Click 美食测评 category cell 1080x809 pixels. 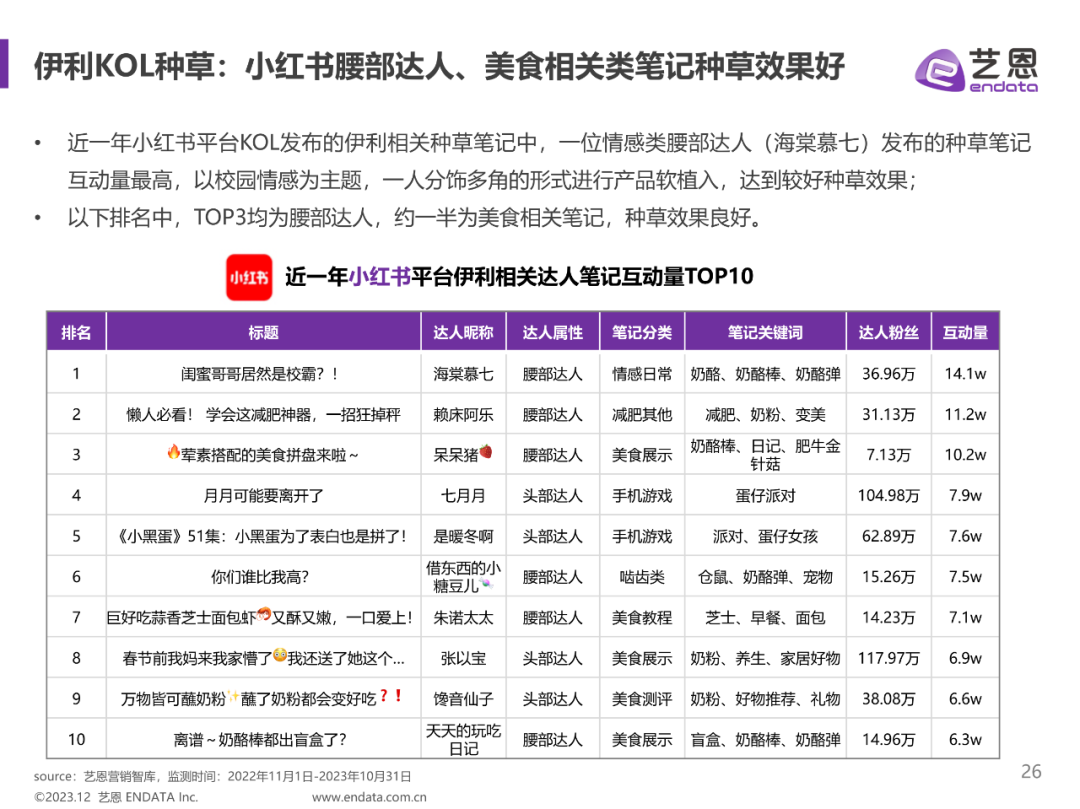(642, 699)
